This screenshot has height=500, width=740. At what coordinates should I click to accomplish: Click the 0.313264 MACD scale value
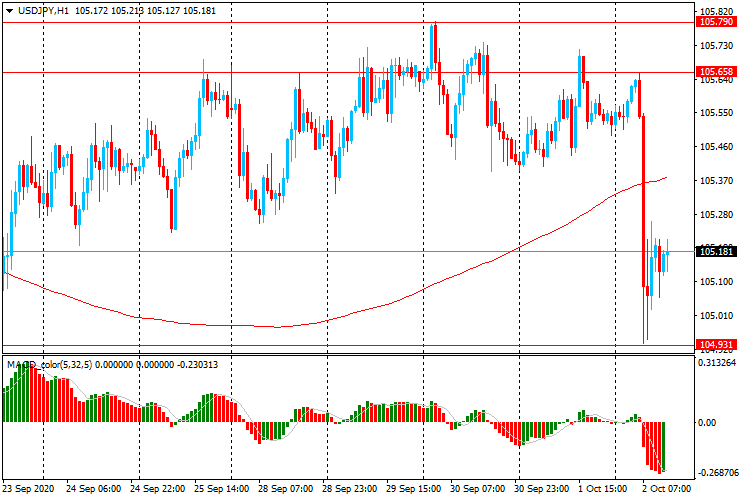718,364
